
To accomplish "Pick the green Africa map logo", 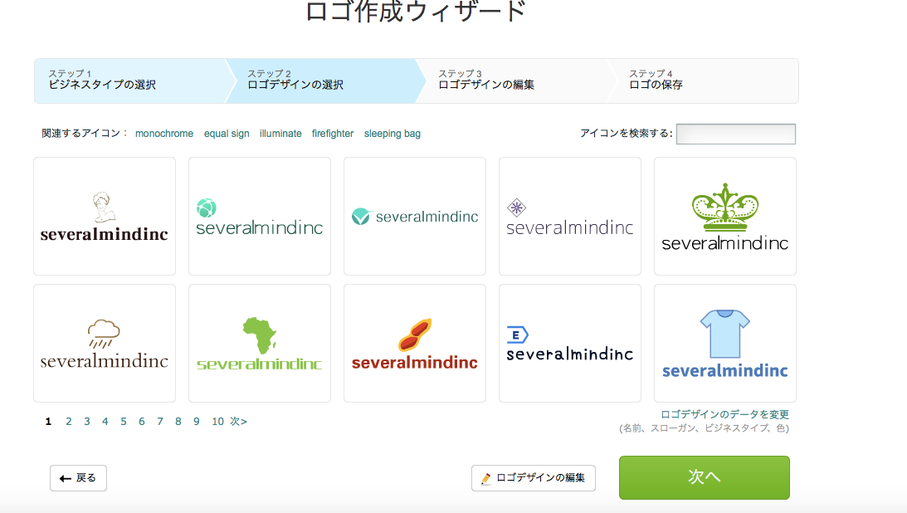I will 260,343.
